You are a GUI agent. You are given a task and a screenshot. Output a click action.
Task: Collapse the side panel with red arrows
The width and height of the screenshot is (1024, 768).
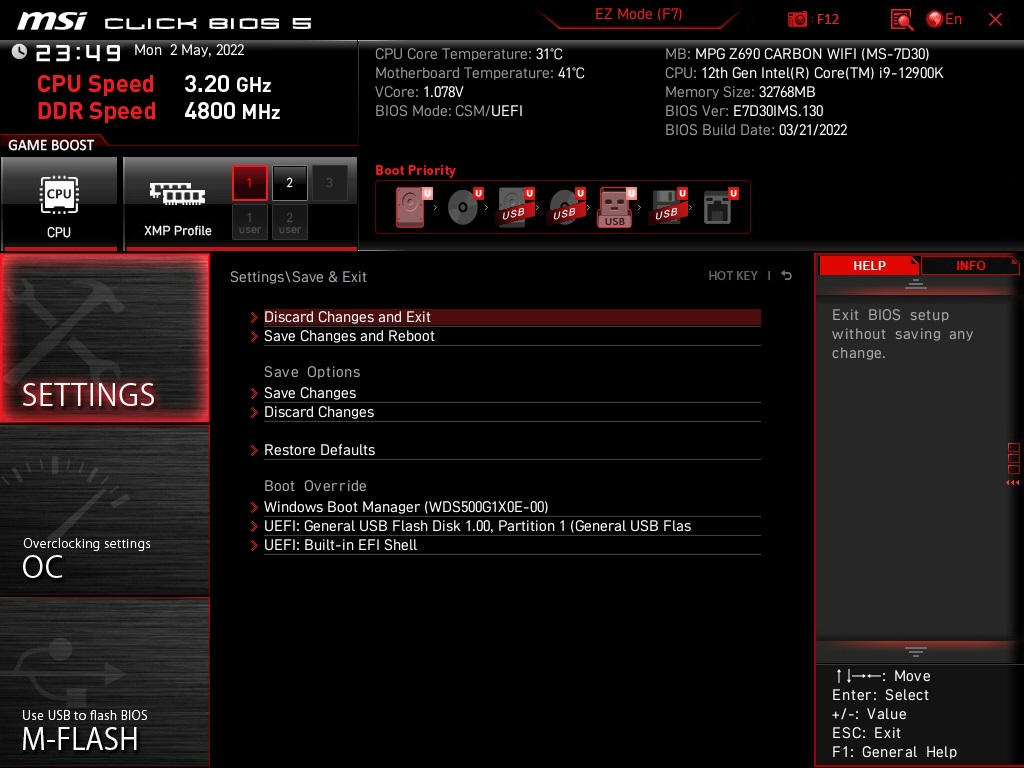click(x=1013, y=483)
